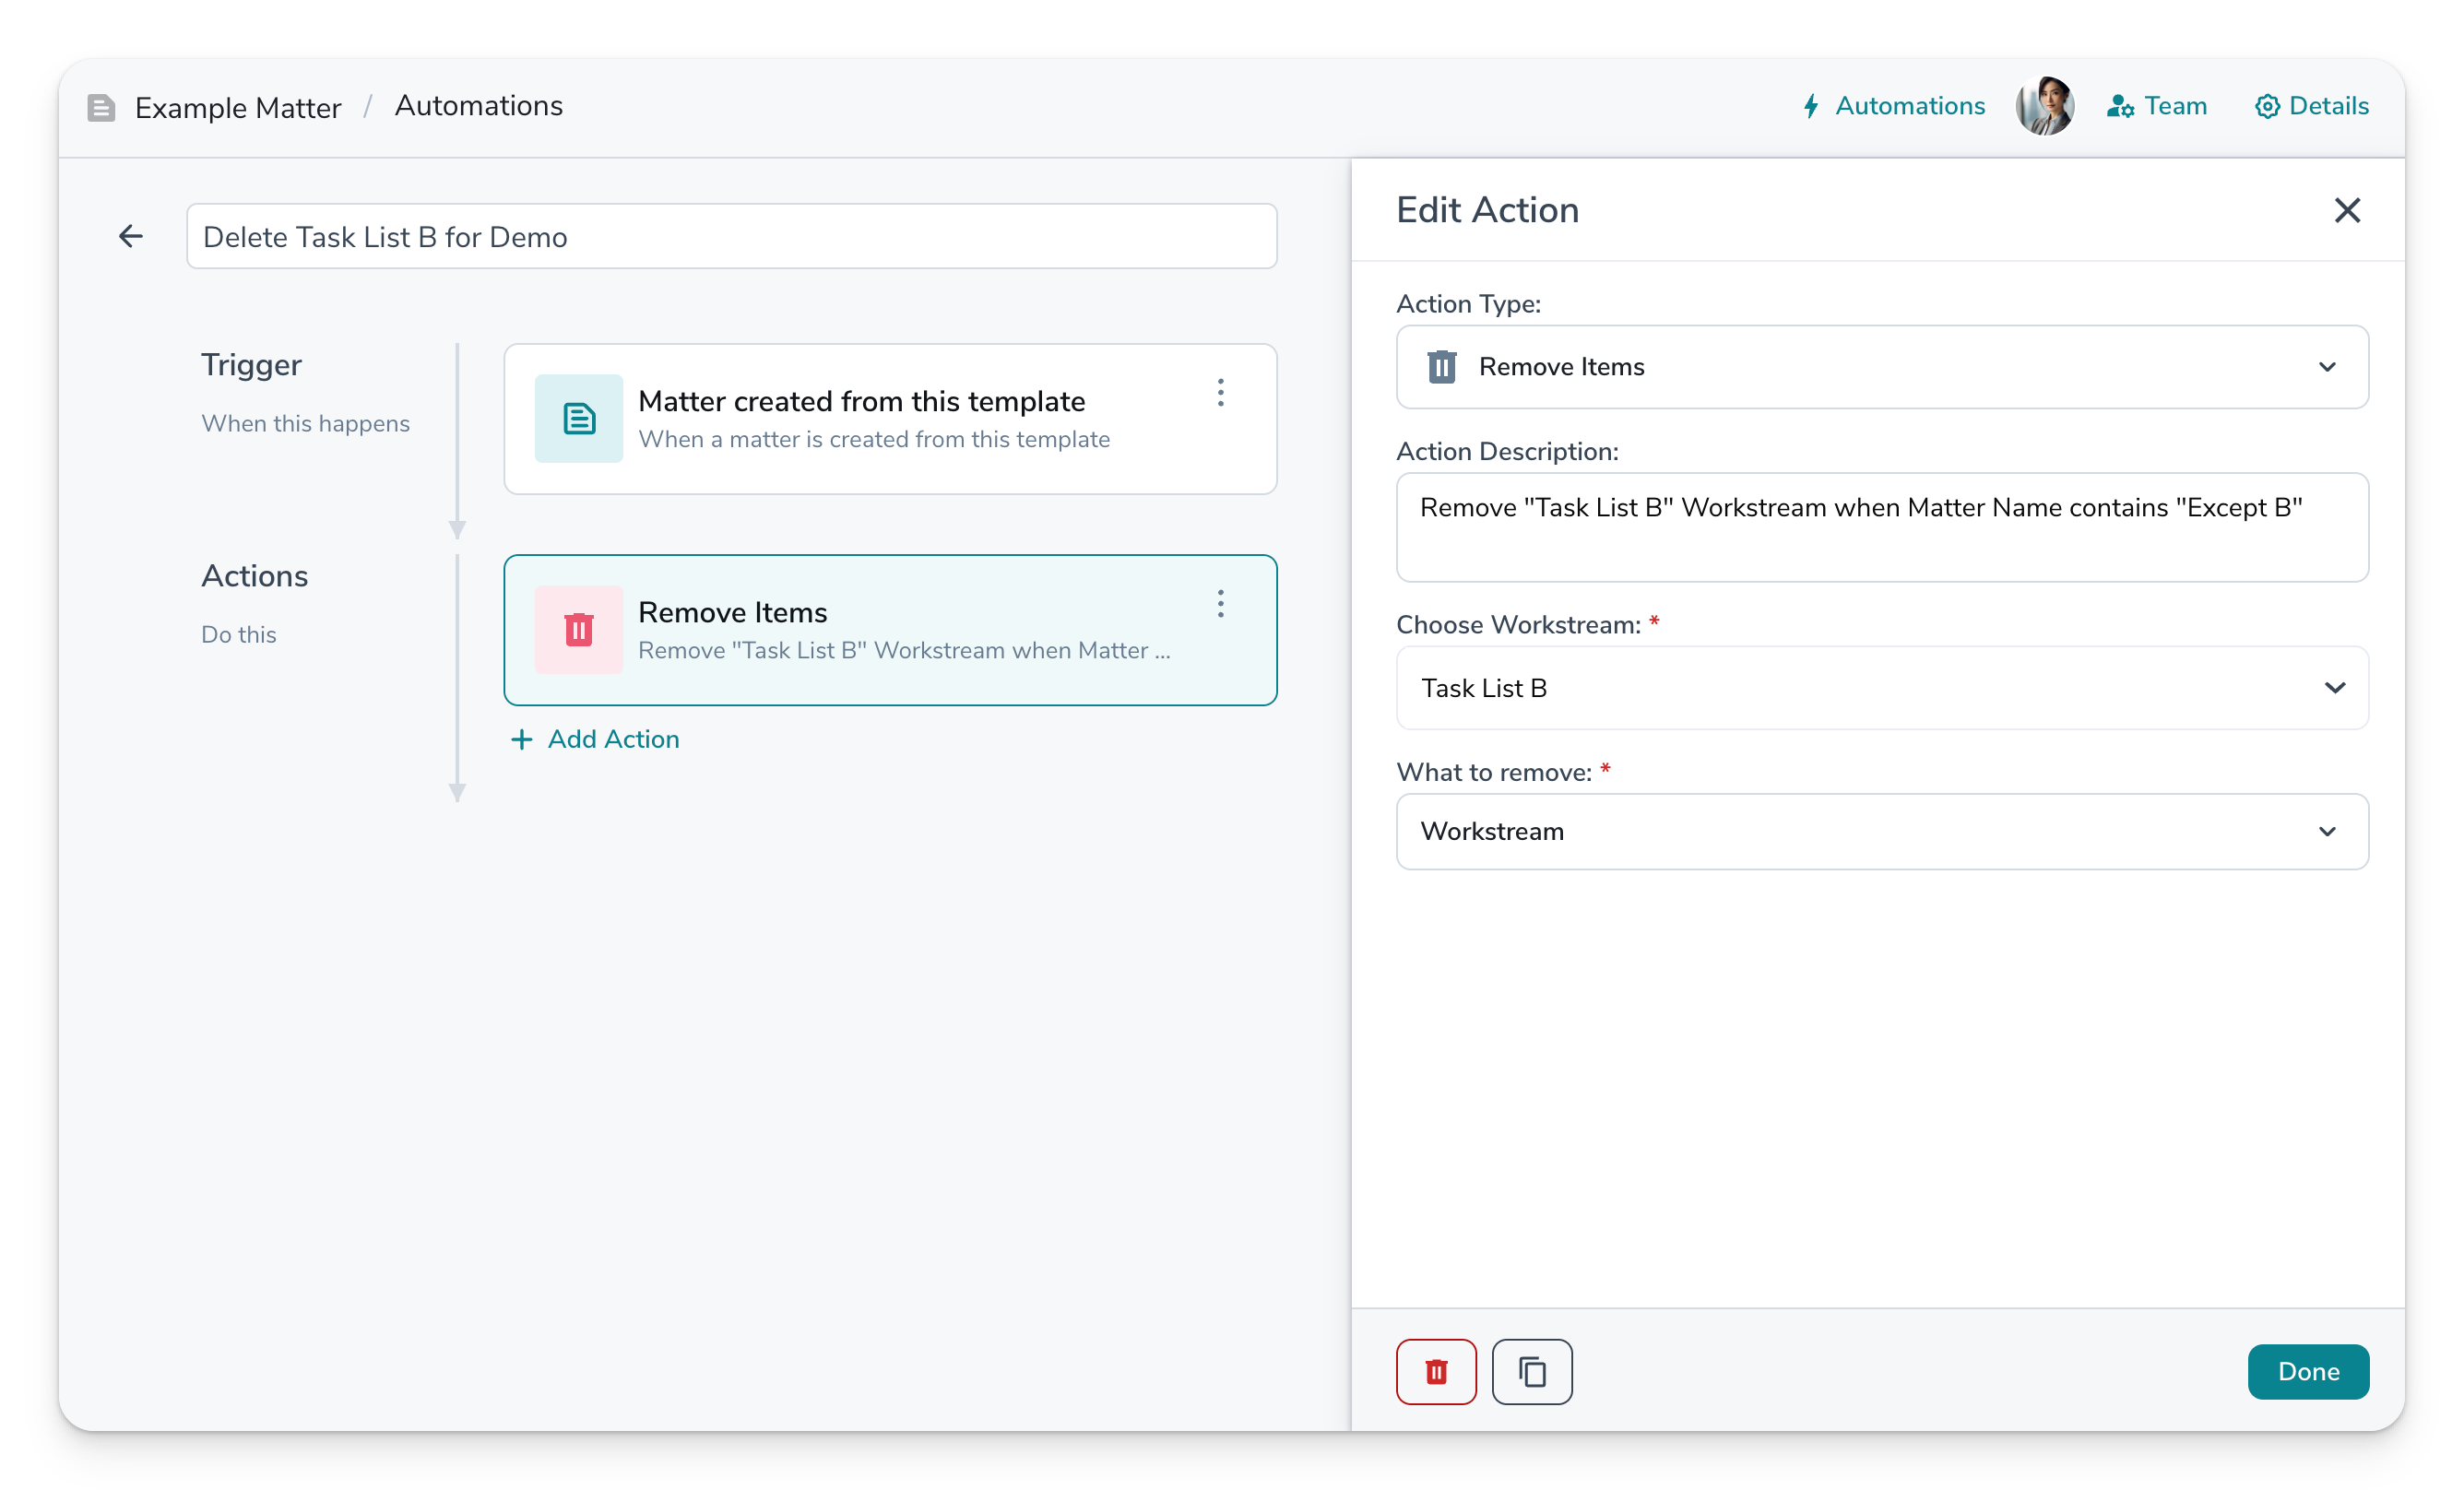Screen dimensions: 2464x1490
Task: Expand the Action Type dropdown
Action: click(x=1881, y=367)
